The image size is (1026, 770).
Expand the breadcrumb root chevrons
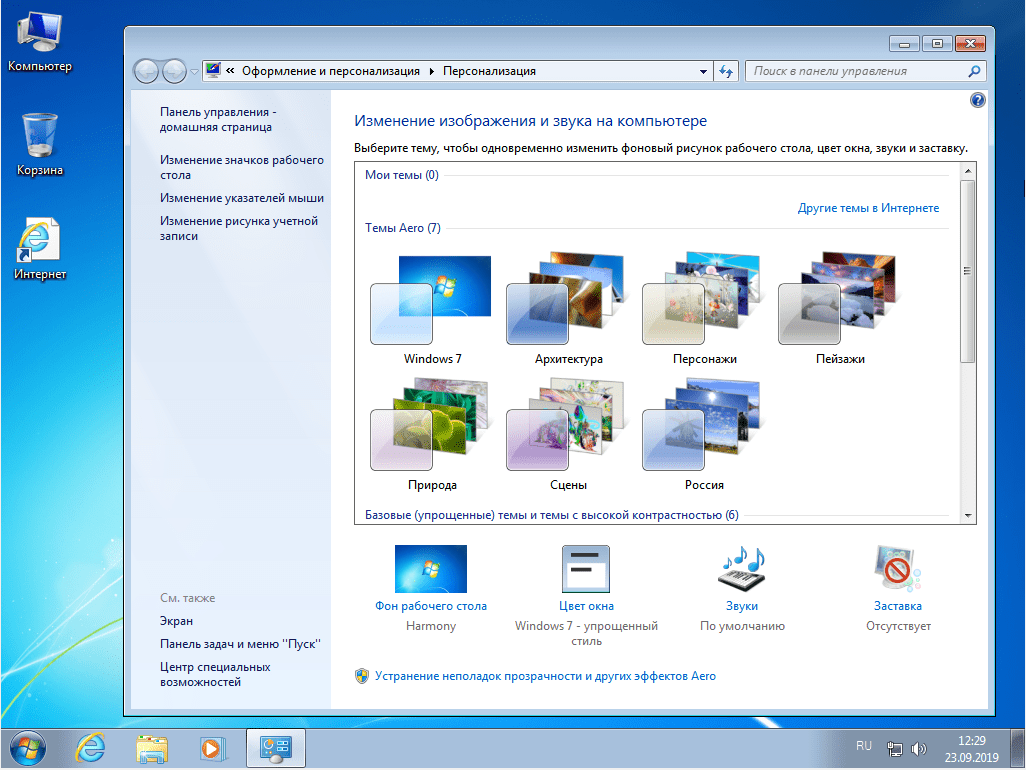tap(230, 71)
